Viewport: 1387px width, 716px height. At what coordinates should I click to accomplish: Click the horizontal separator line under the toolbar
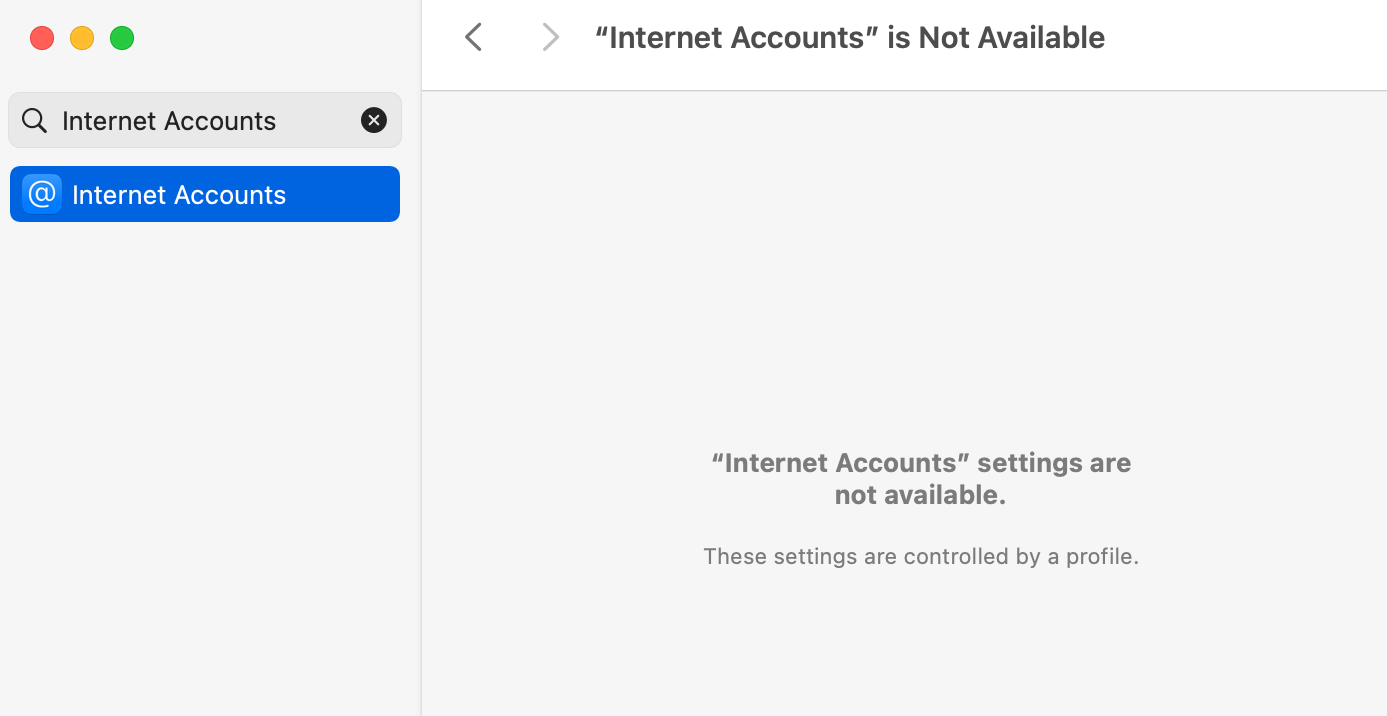(x=905, y=91)
